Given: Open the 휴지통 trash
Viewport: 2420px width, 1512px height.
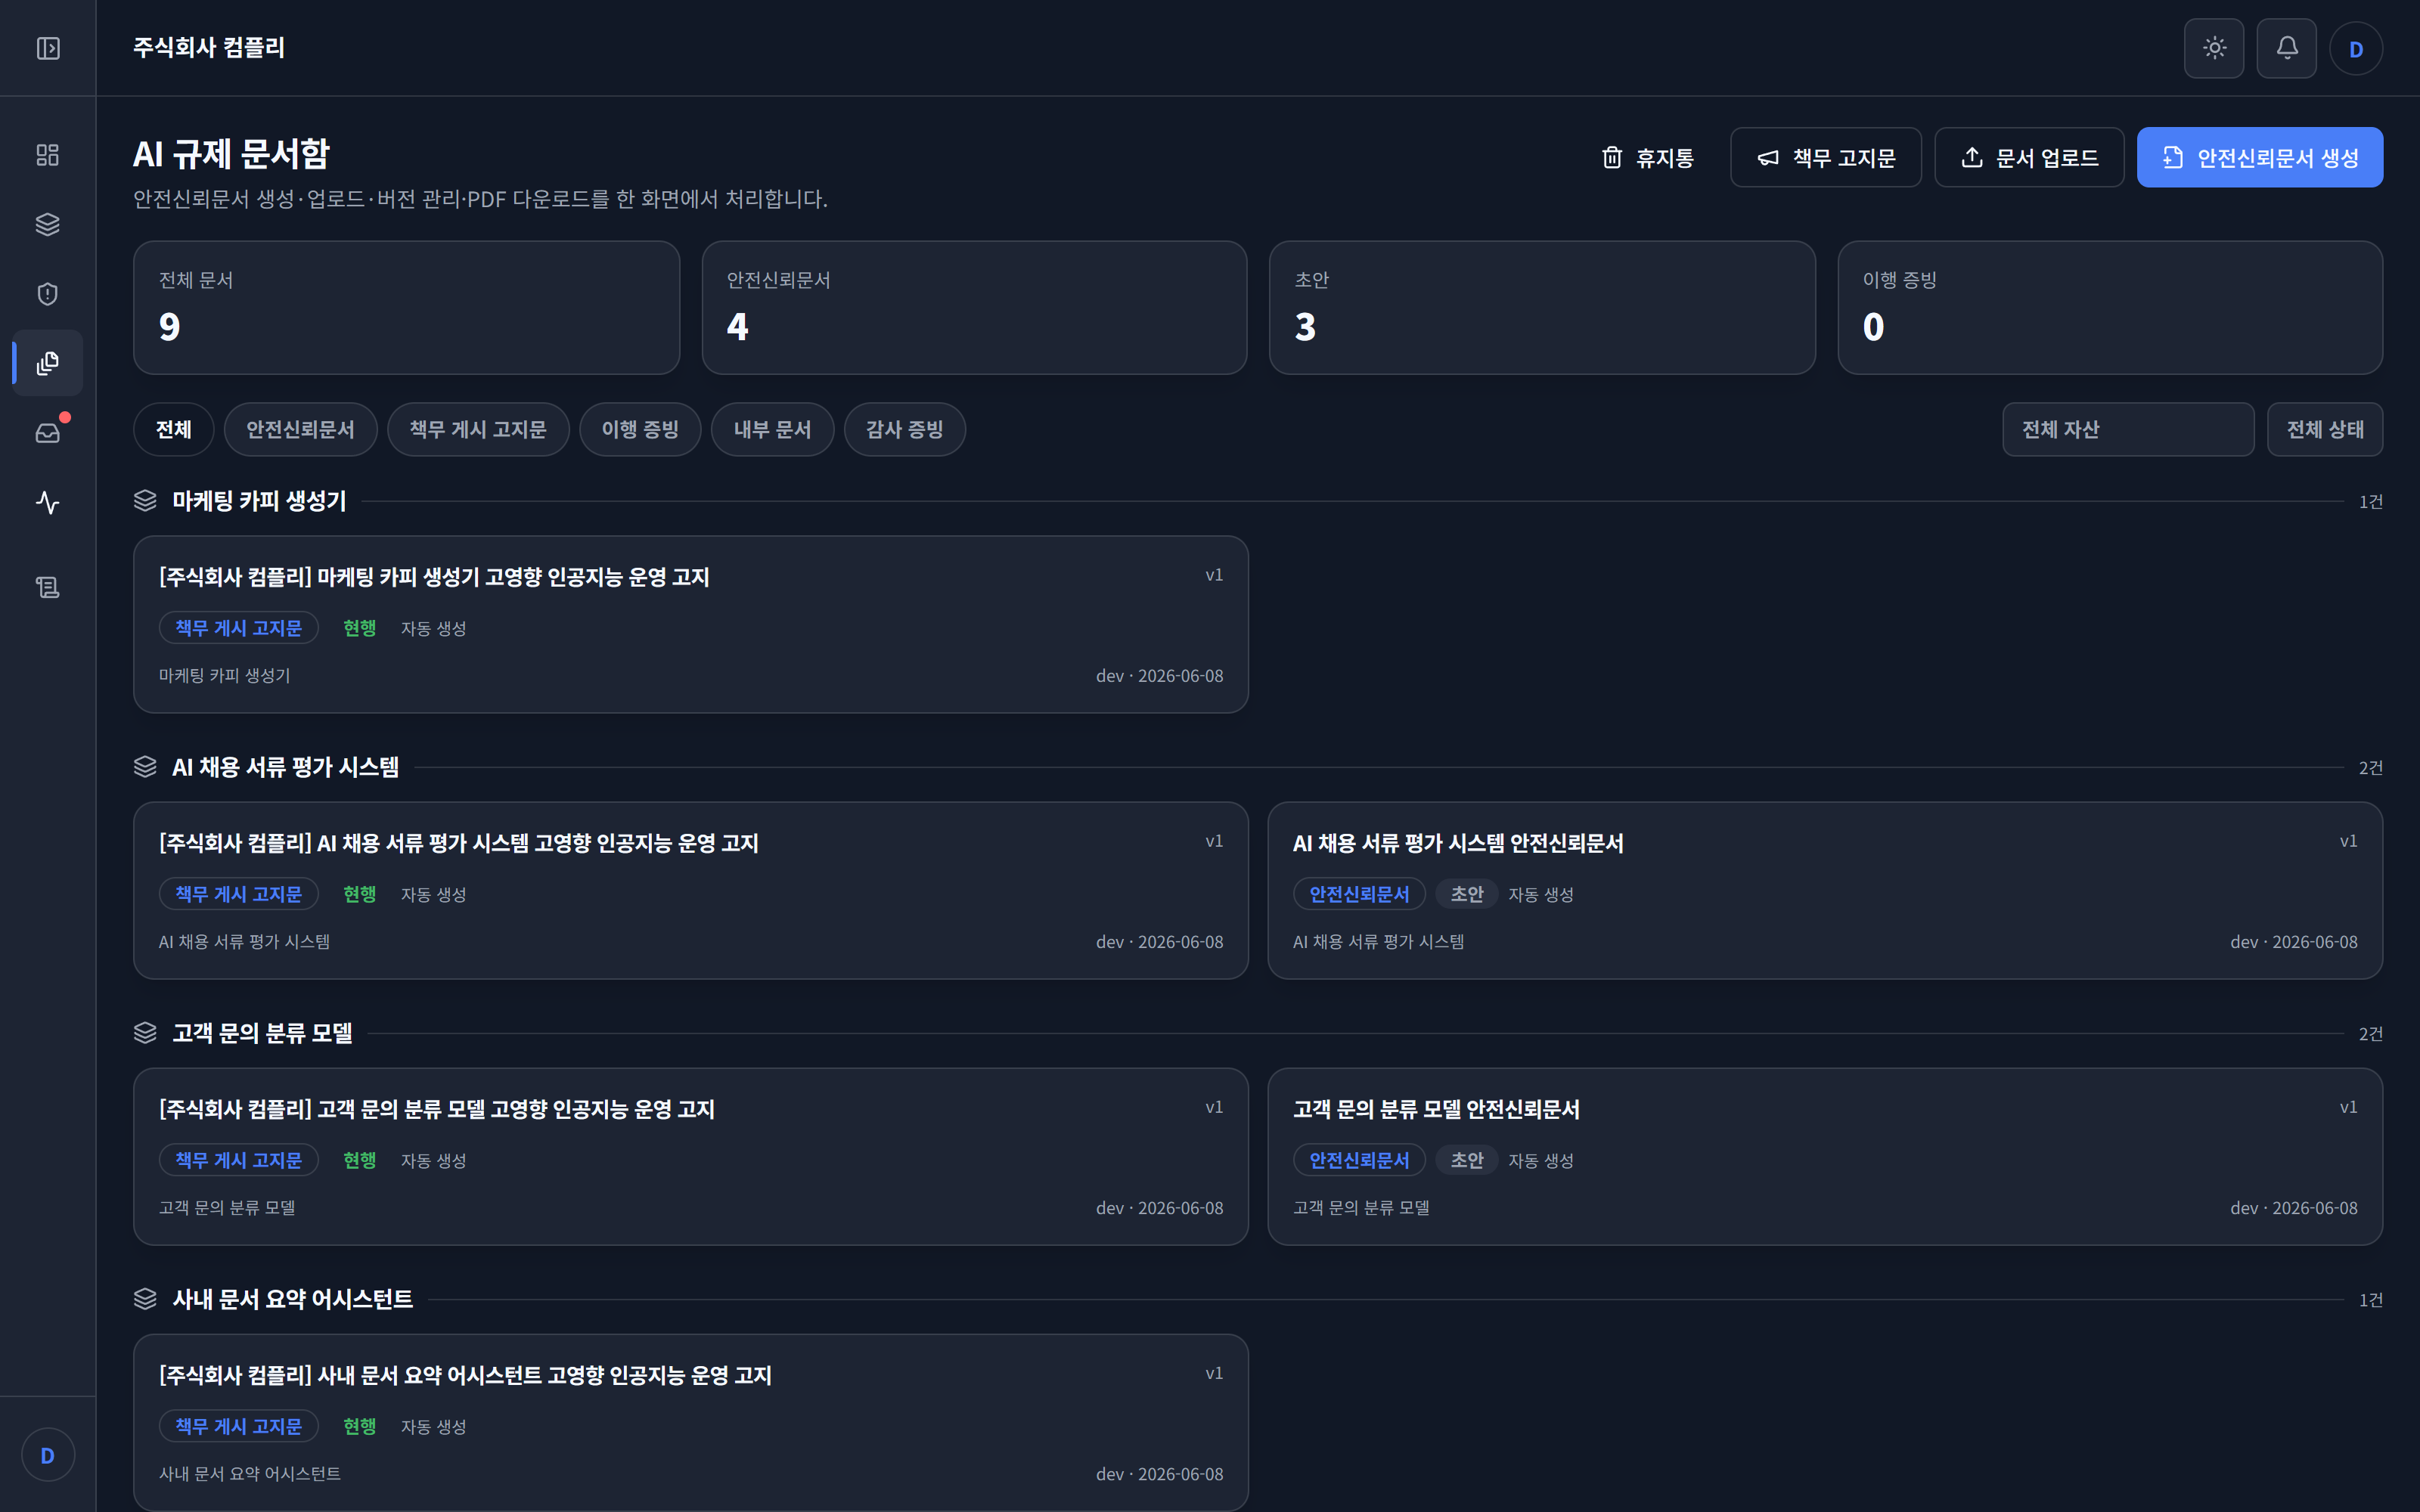Looking at the screenshot, I should click(x=1647, y=158).
